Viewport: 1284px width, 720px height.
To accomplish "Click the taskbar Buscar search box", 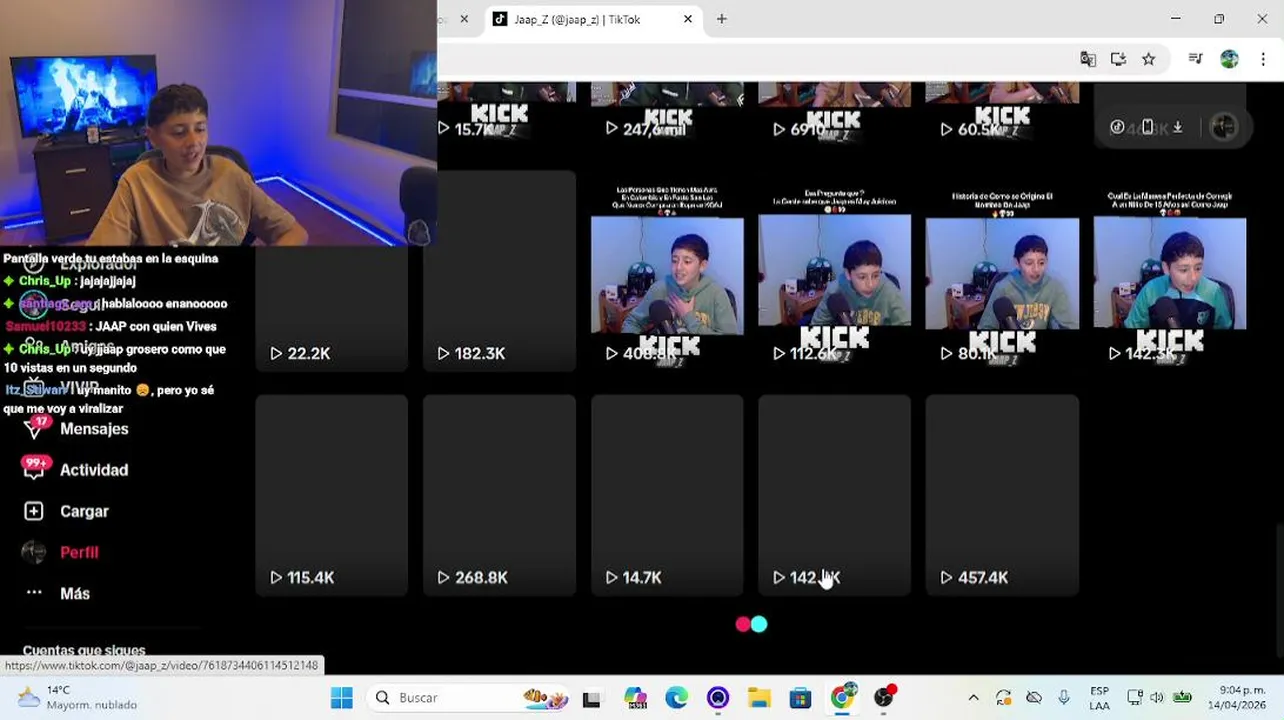I will [x=471, y=698].
